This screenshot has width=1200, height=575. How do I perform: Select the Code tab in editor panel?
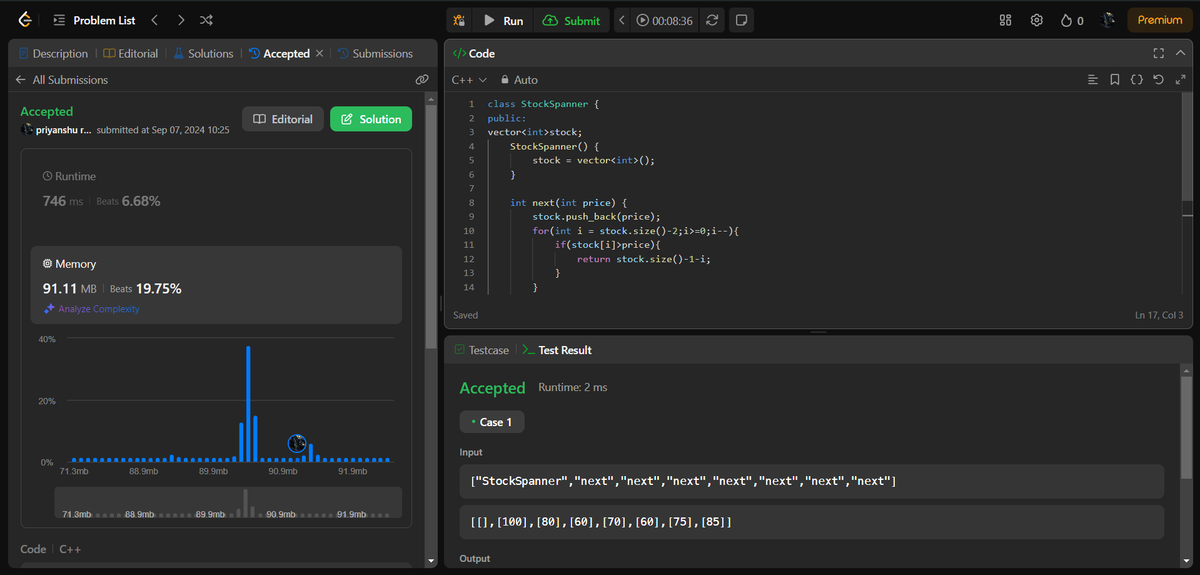click(474, 54)
